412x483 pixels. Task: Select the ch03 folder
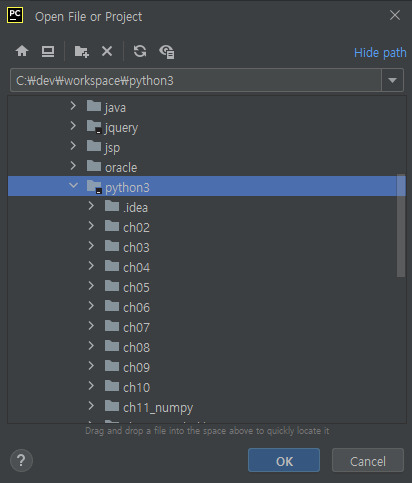point(136,248)
